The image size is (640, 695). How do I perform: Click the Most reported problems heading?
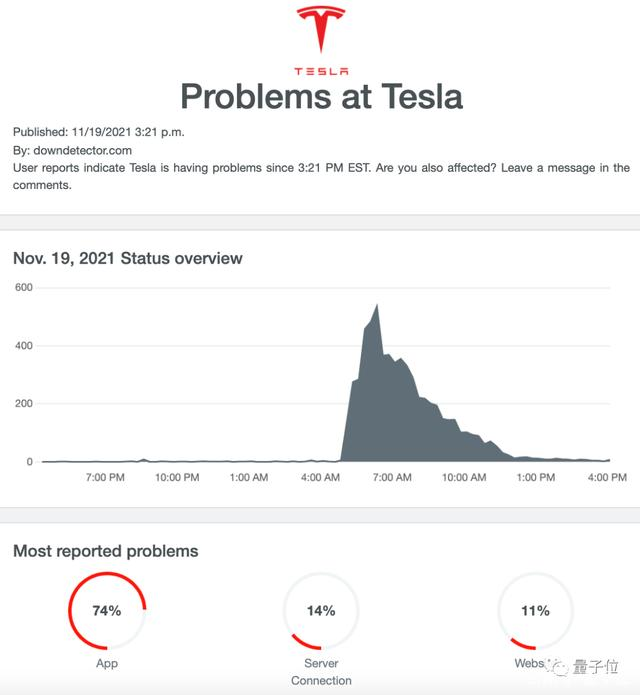(105, 551)
